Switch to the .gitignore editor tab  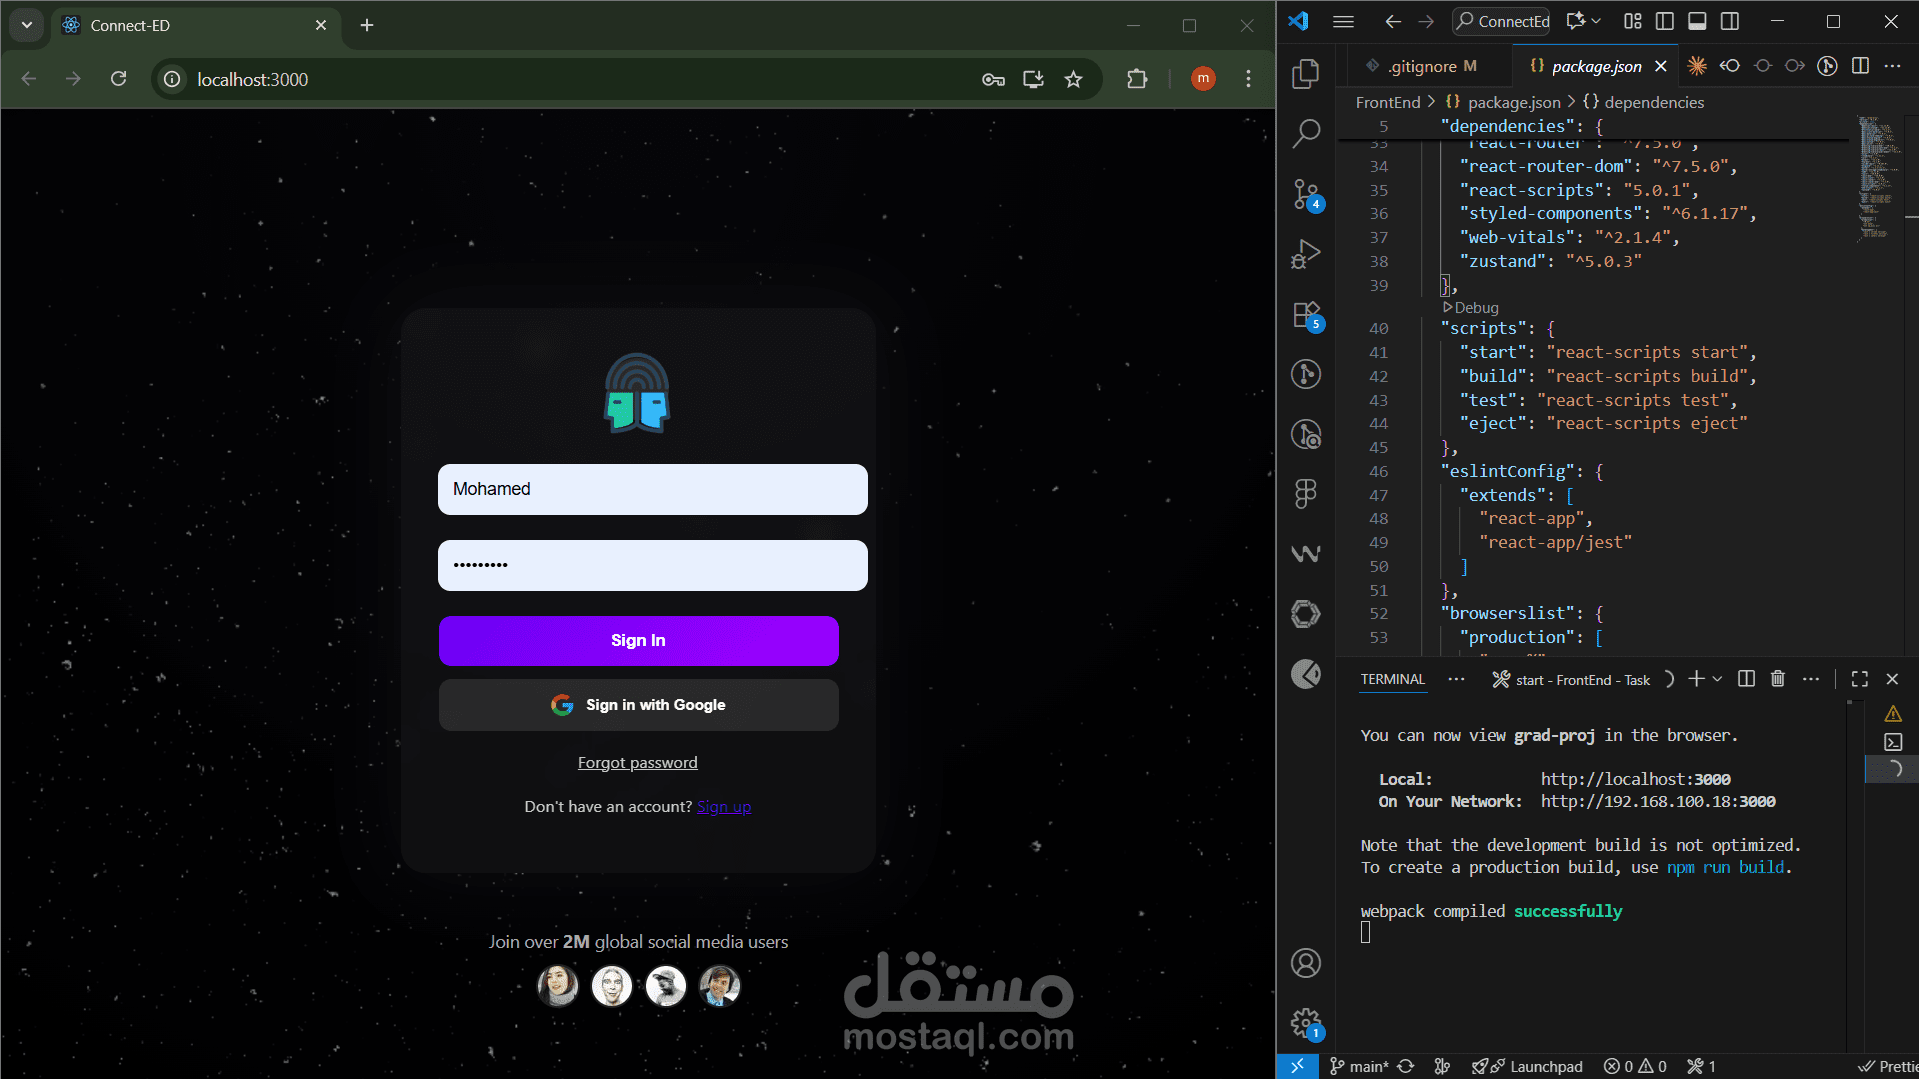pyautogui.click(x=1421, y=66)
